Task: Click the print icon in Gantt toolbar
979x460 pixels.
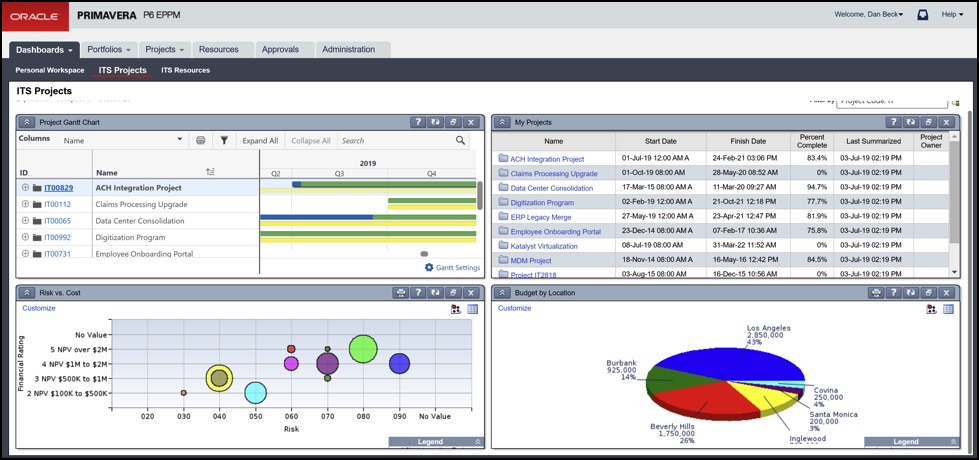Action: click(x=201, y=141)
